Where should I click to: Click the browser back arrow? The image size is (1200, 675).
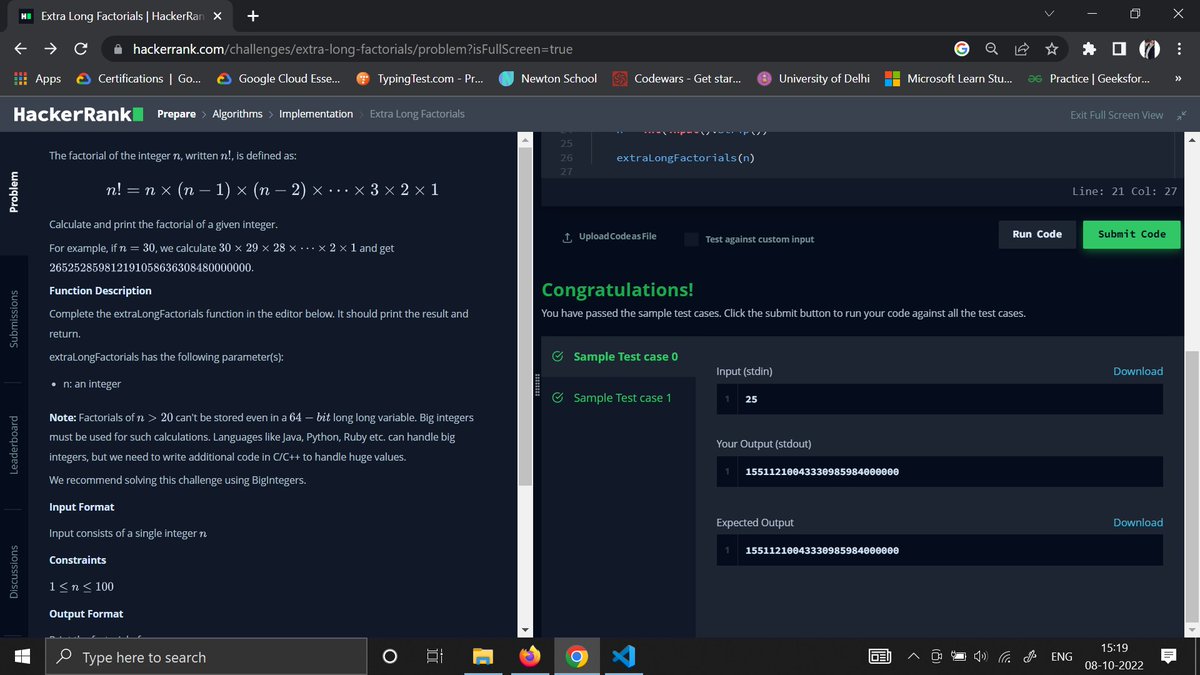[21, 48]
